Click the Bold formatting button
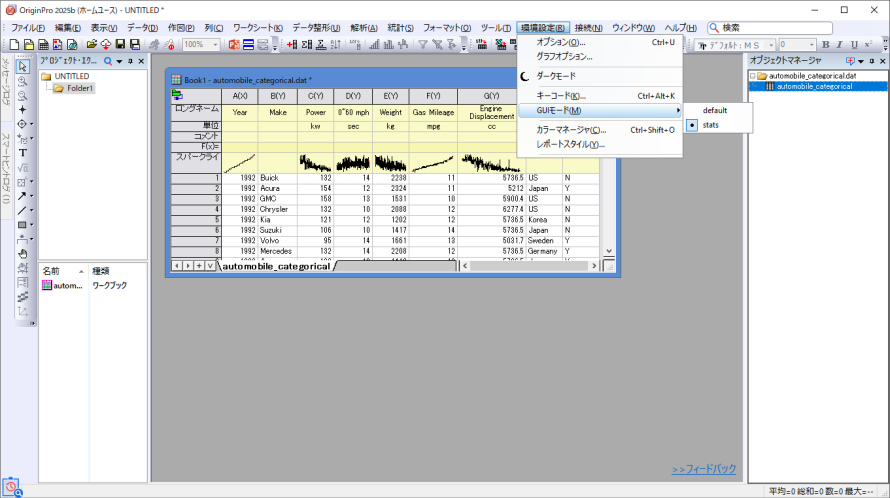The image size is (890, 498). pyautogui.click(x=825, y=44)
